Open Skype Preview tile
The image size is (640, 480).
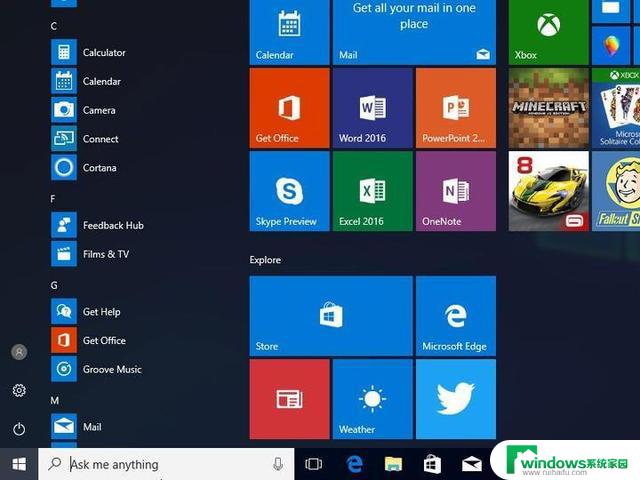pos(289,191)
